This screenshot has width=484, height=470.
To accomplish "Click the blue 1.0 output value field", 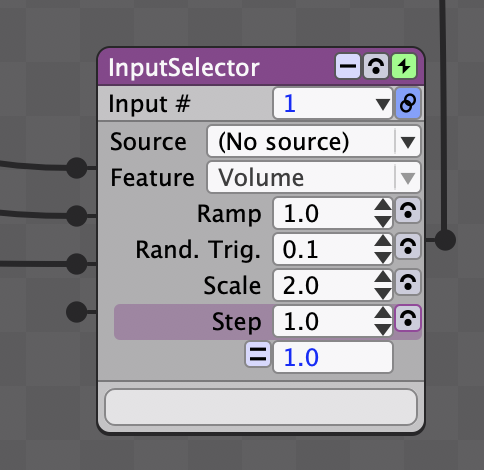I will pos(333,357).
